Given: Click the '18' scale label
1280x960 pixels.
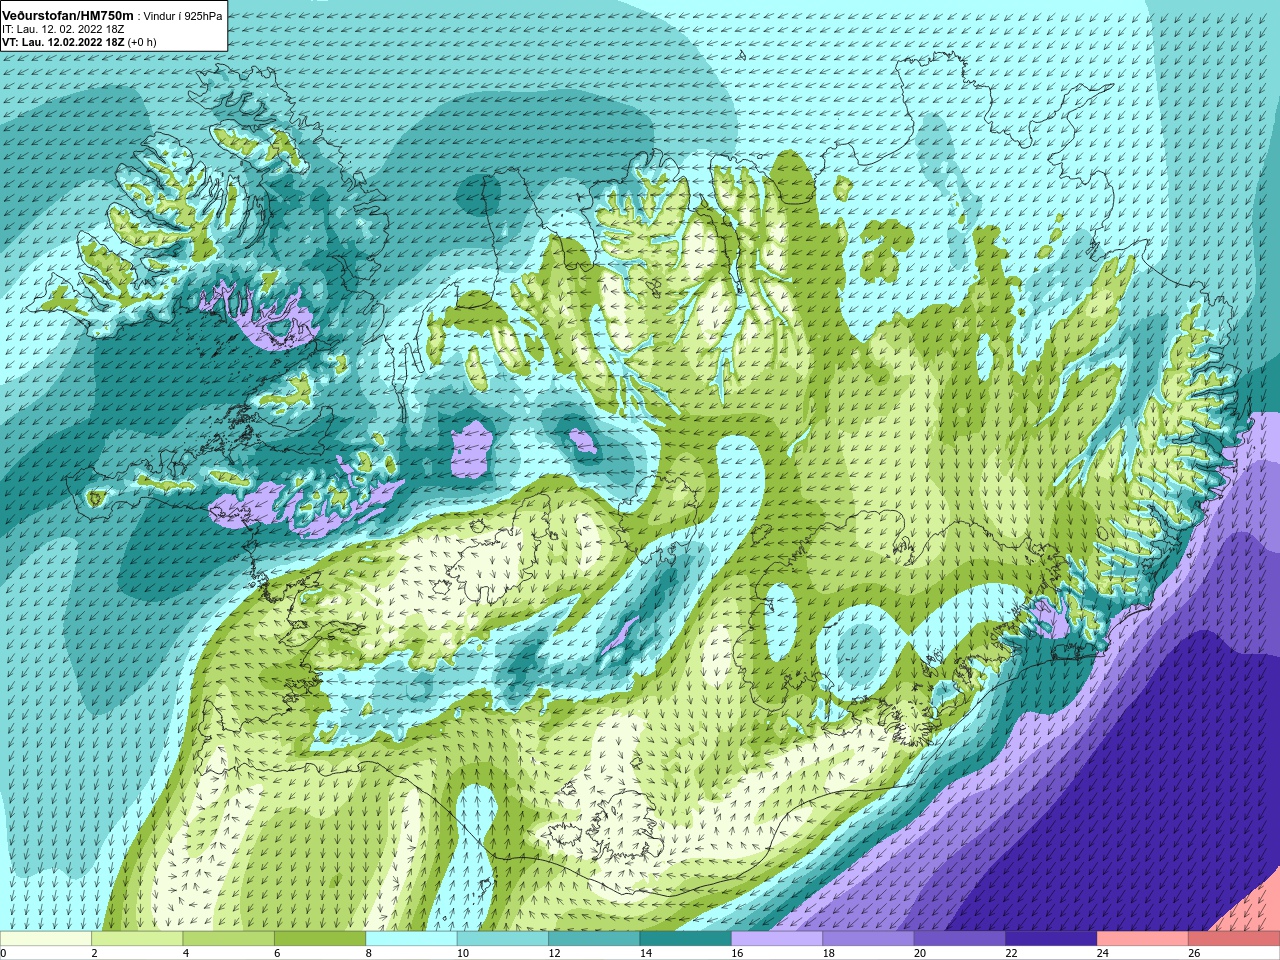Looking at the screenshot, I should (x=829, y=953).
